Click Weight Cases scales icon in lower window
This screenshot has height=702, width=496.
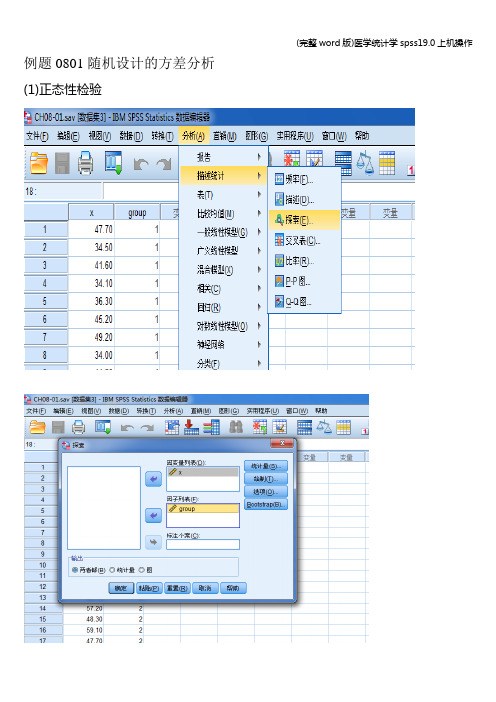(324, 427)
